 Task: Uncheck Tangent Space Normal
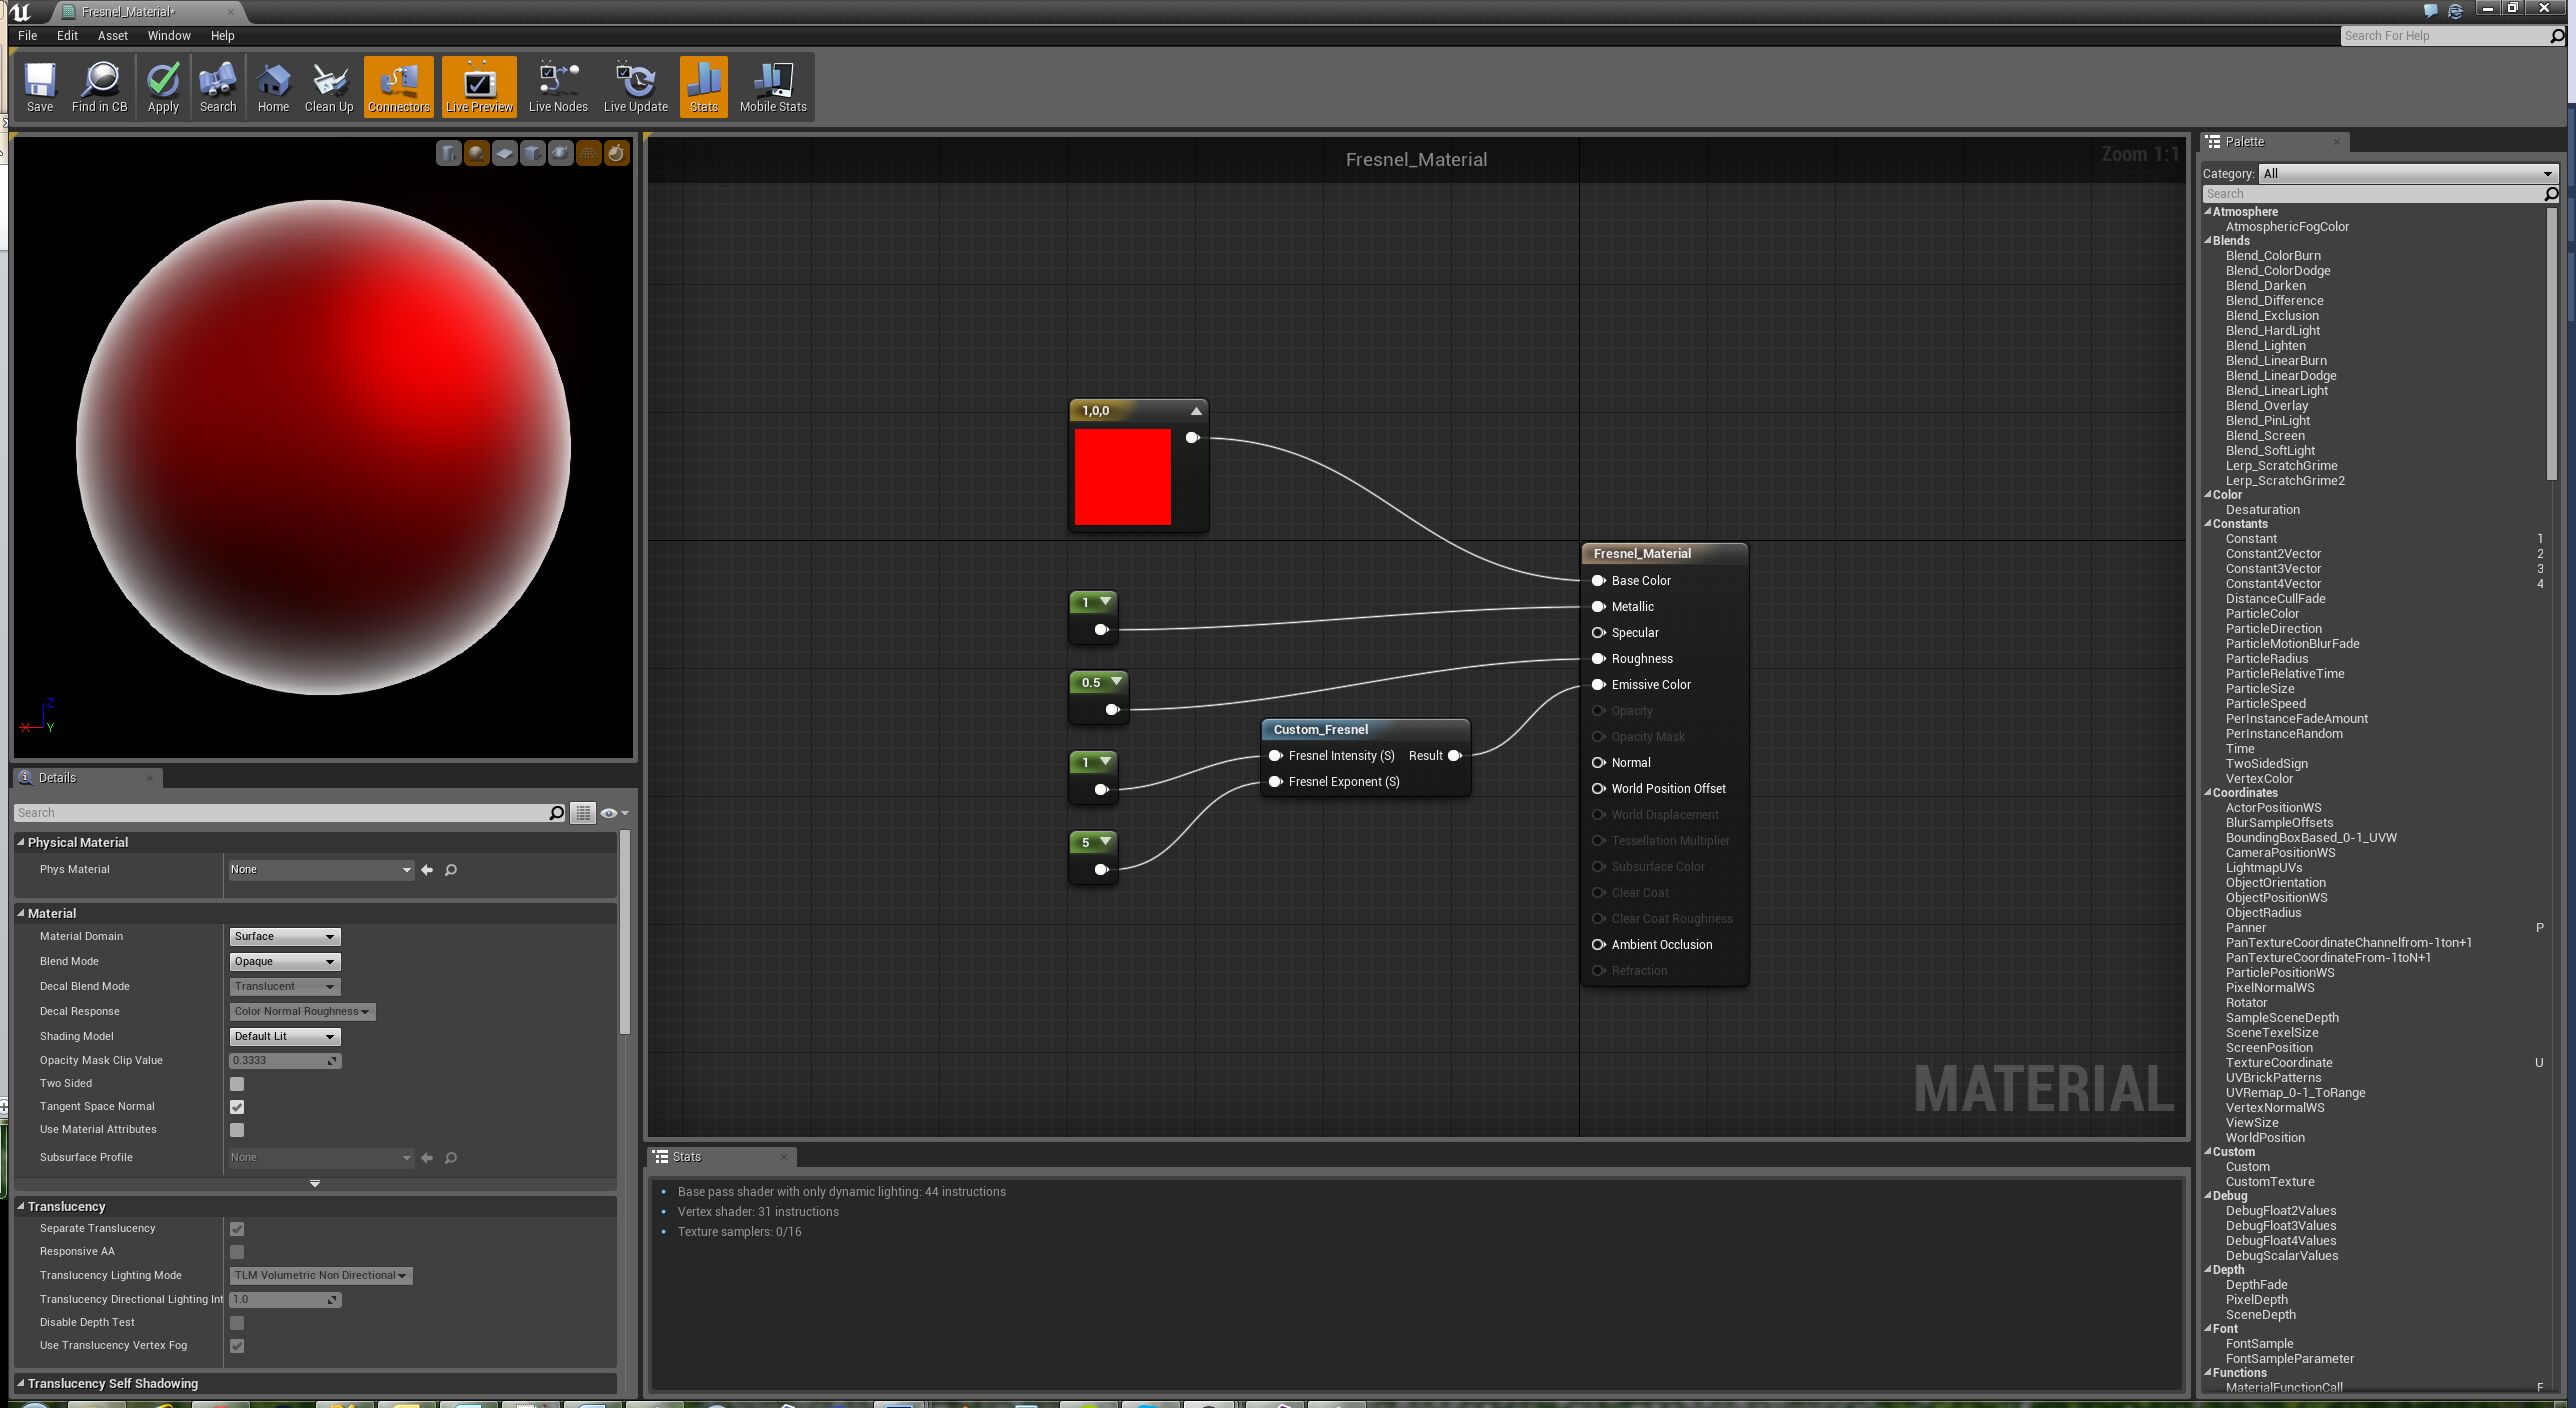click(237, 1106)
